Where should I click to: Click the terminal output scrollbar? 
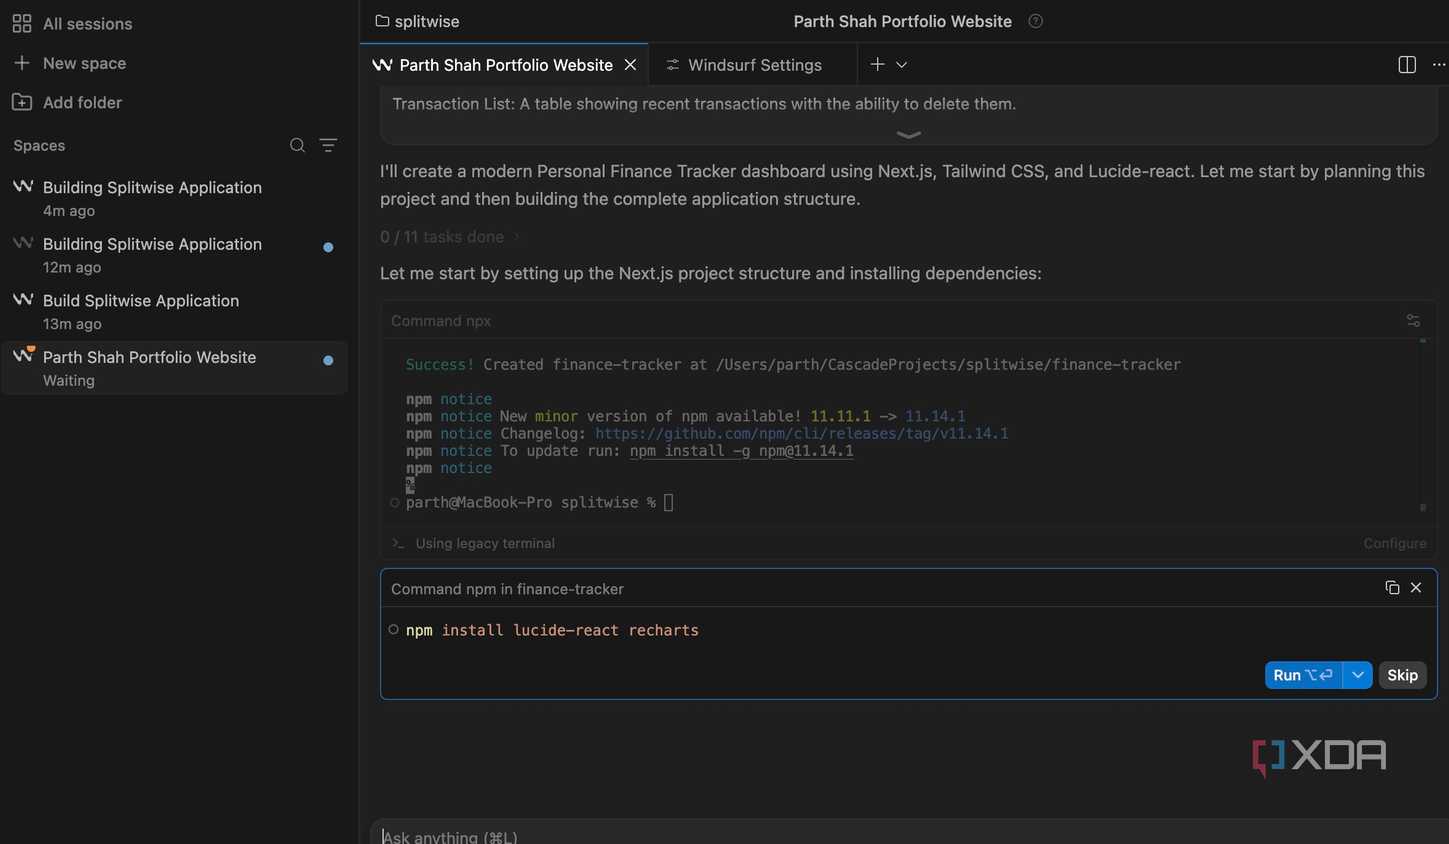(1423, 424)
